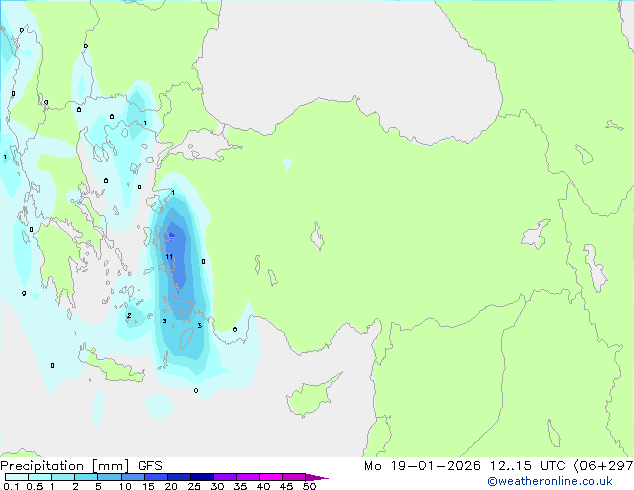The width and height of the screenshot is (634, 490).
Task: Click the 0.1–0.5 mm legend color box
Action: click(17, 477)
